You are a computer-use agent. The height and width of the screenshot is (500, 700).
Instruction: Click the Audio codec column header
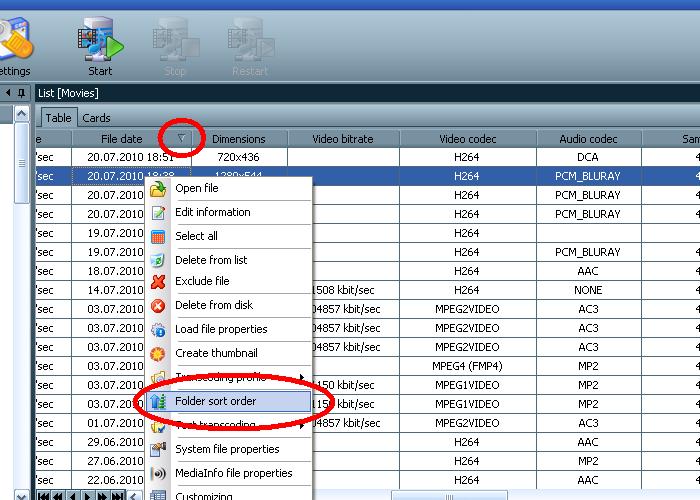pos(589,139)
